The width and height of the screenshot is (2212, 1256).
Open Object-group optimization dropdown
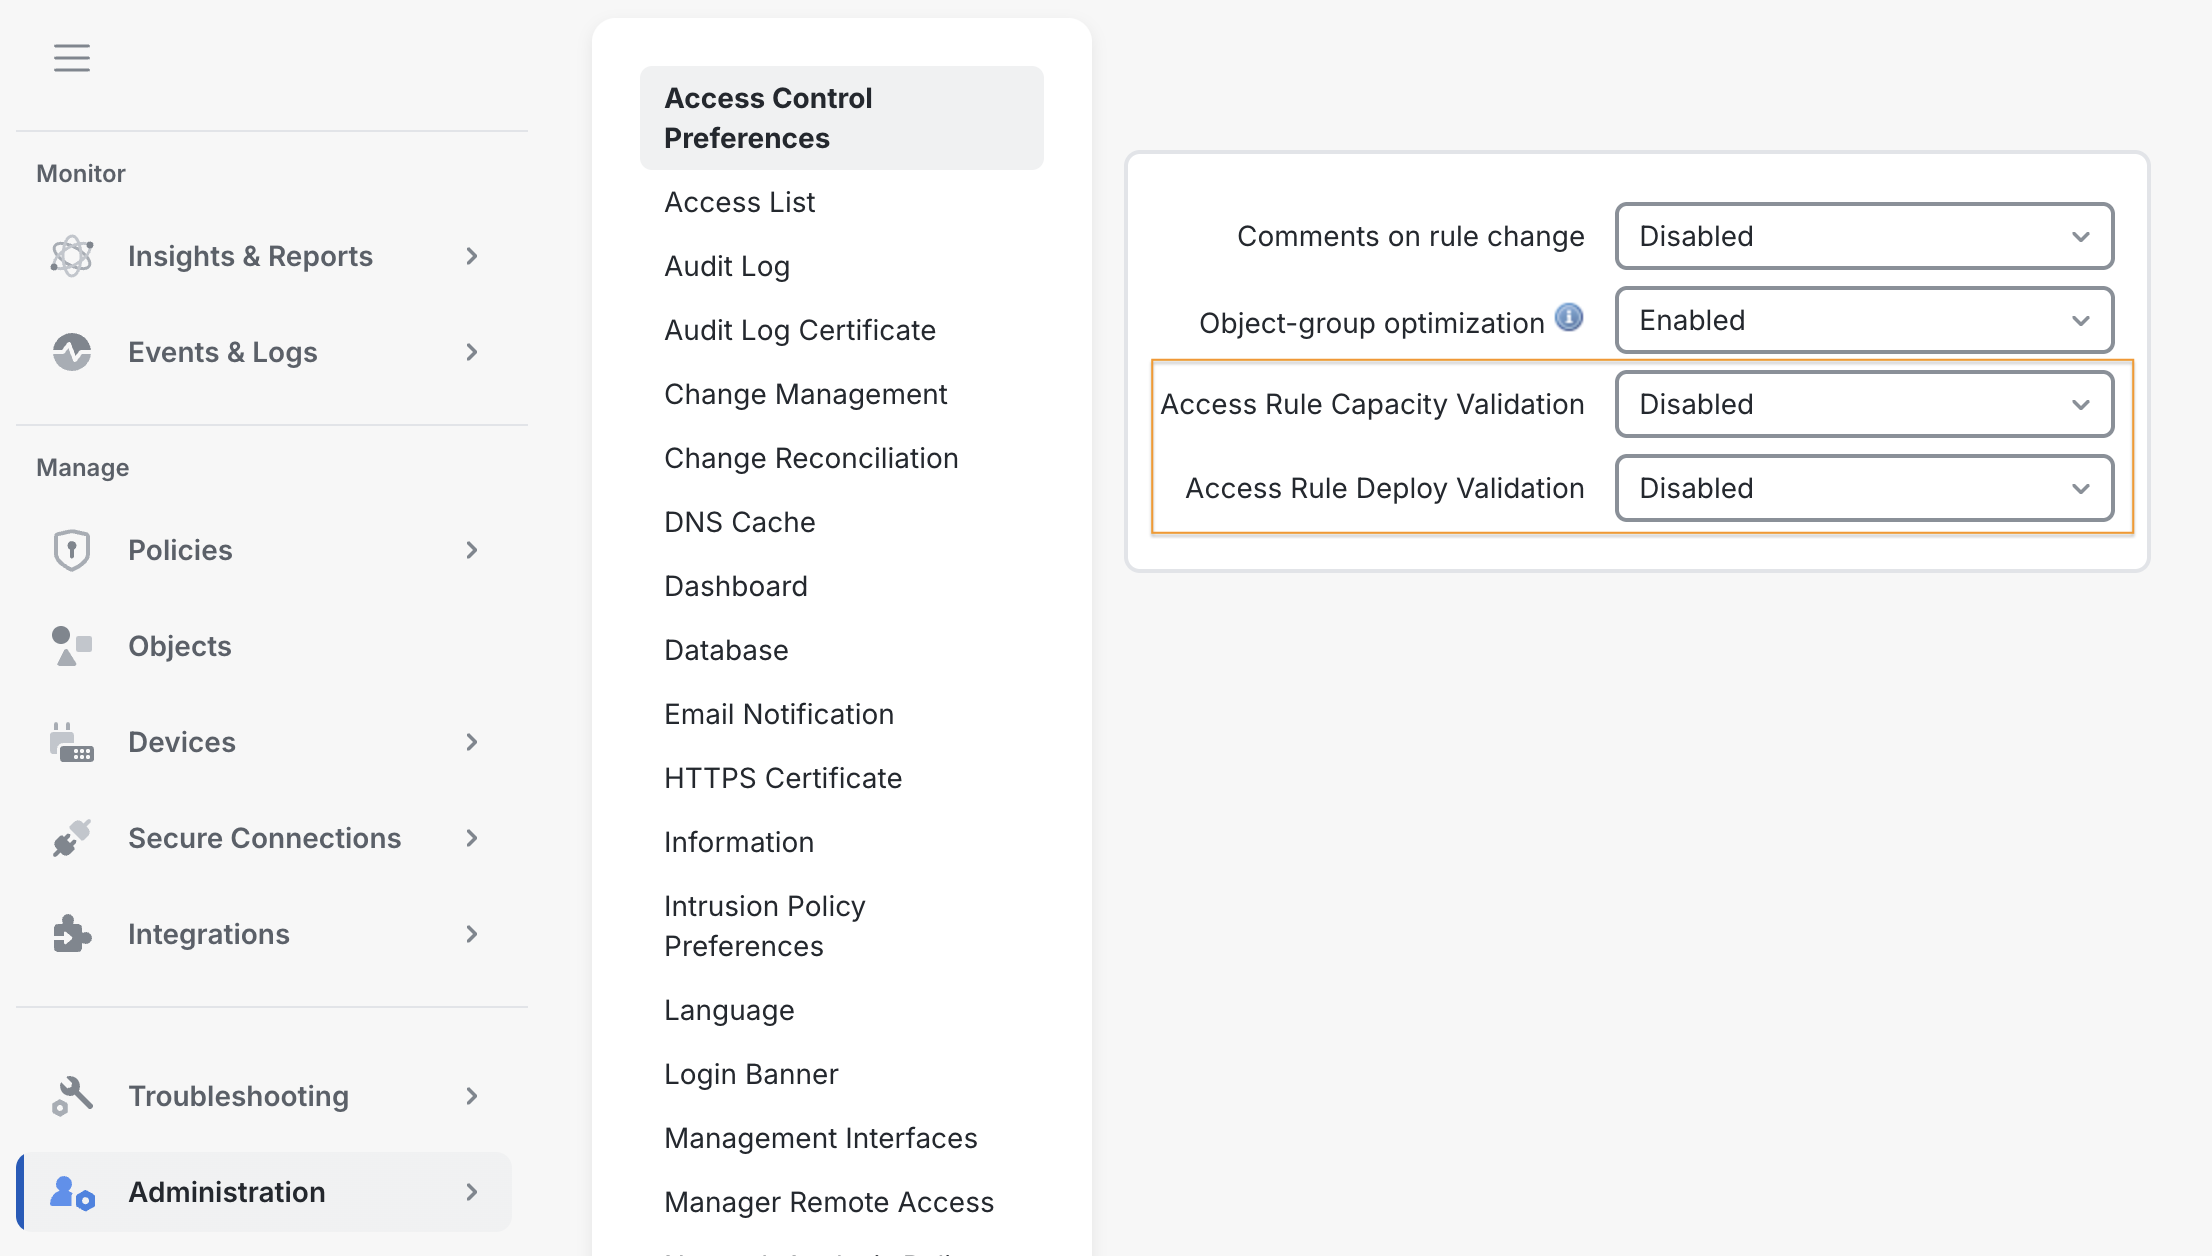click(1864, 320)
